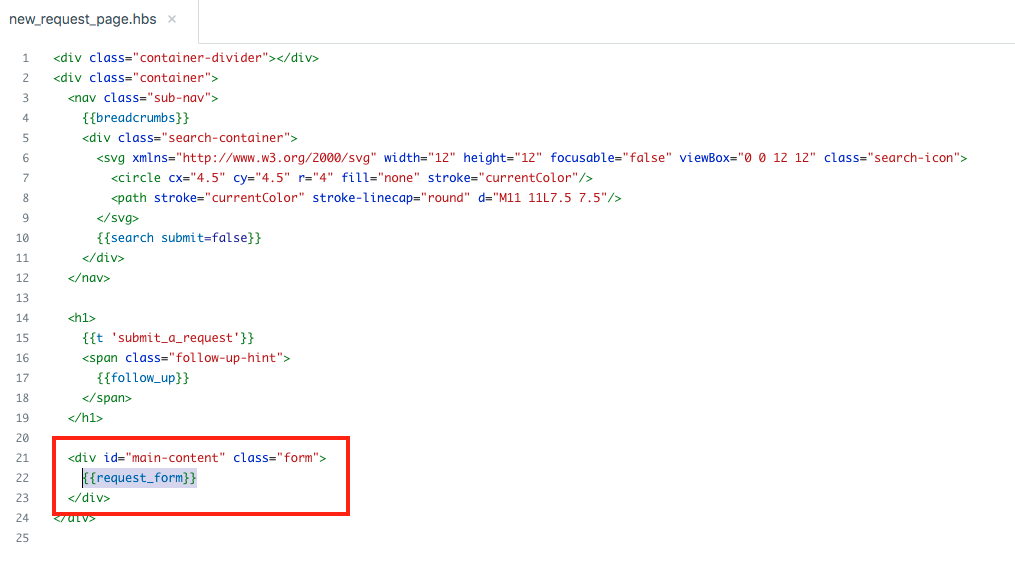1015x565 pixels.
Task: Click the closing </nav> tag
Action: [89, 278]
